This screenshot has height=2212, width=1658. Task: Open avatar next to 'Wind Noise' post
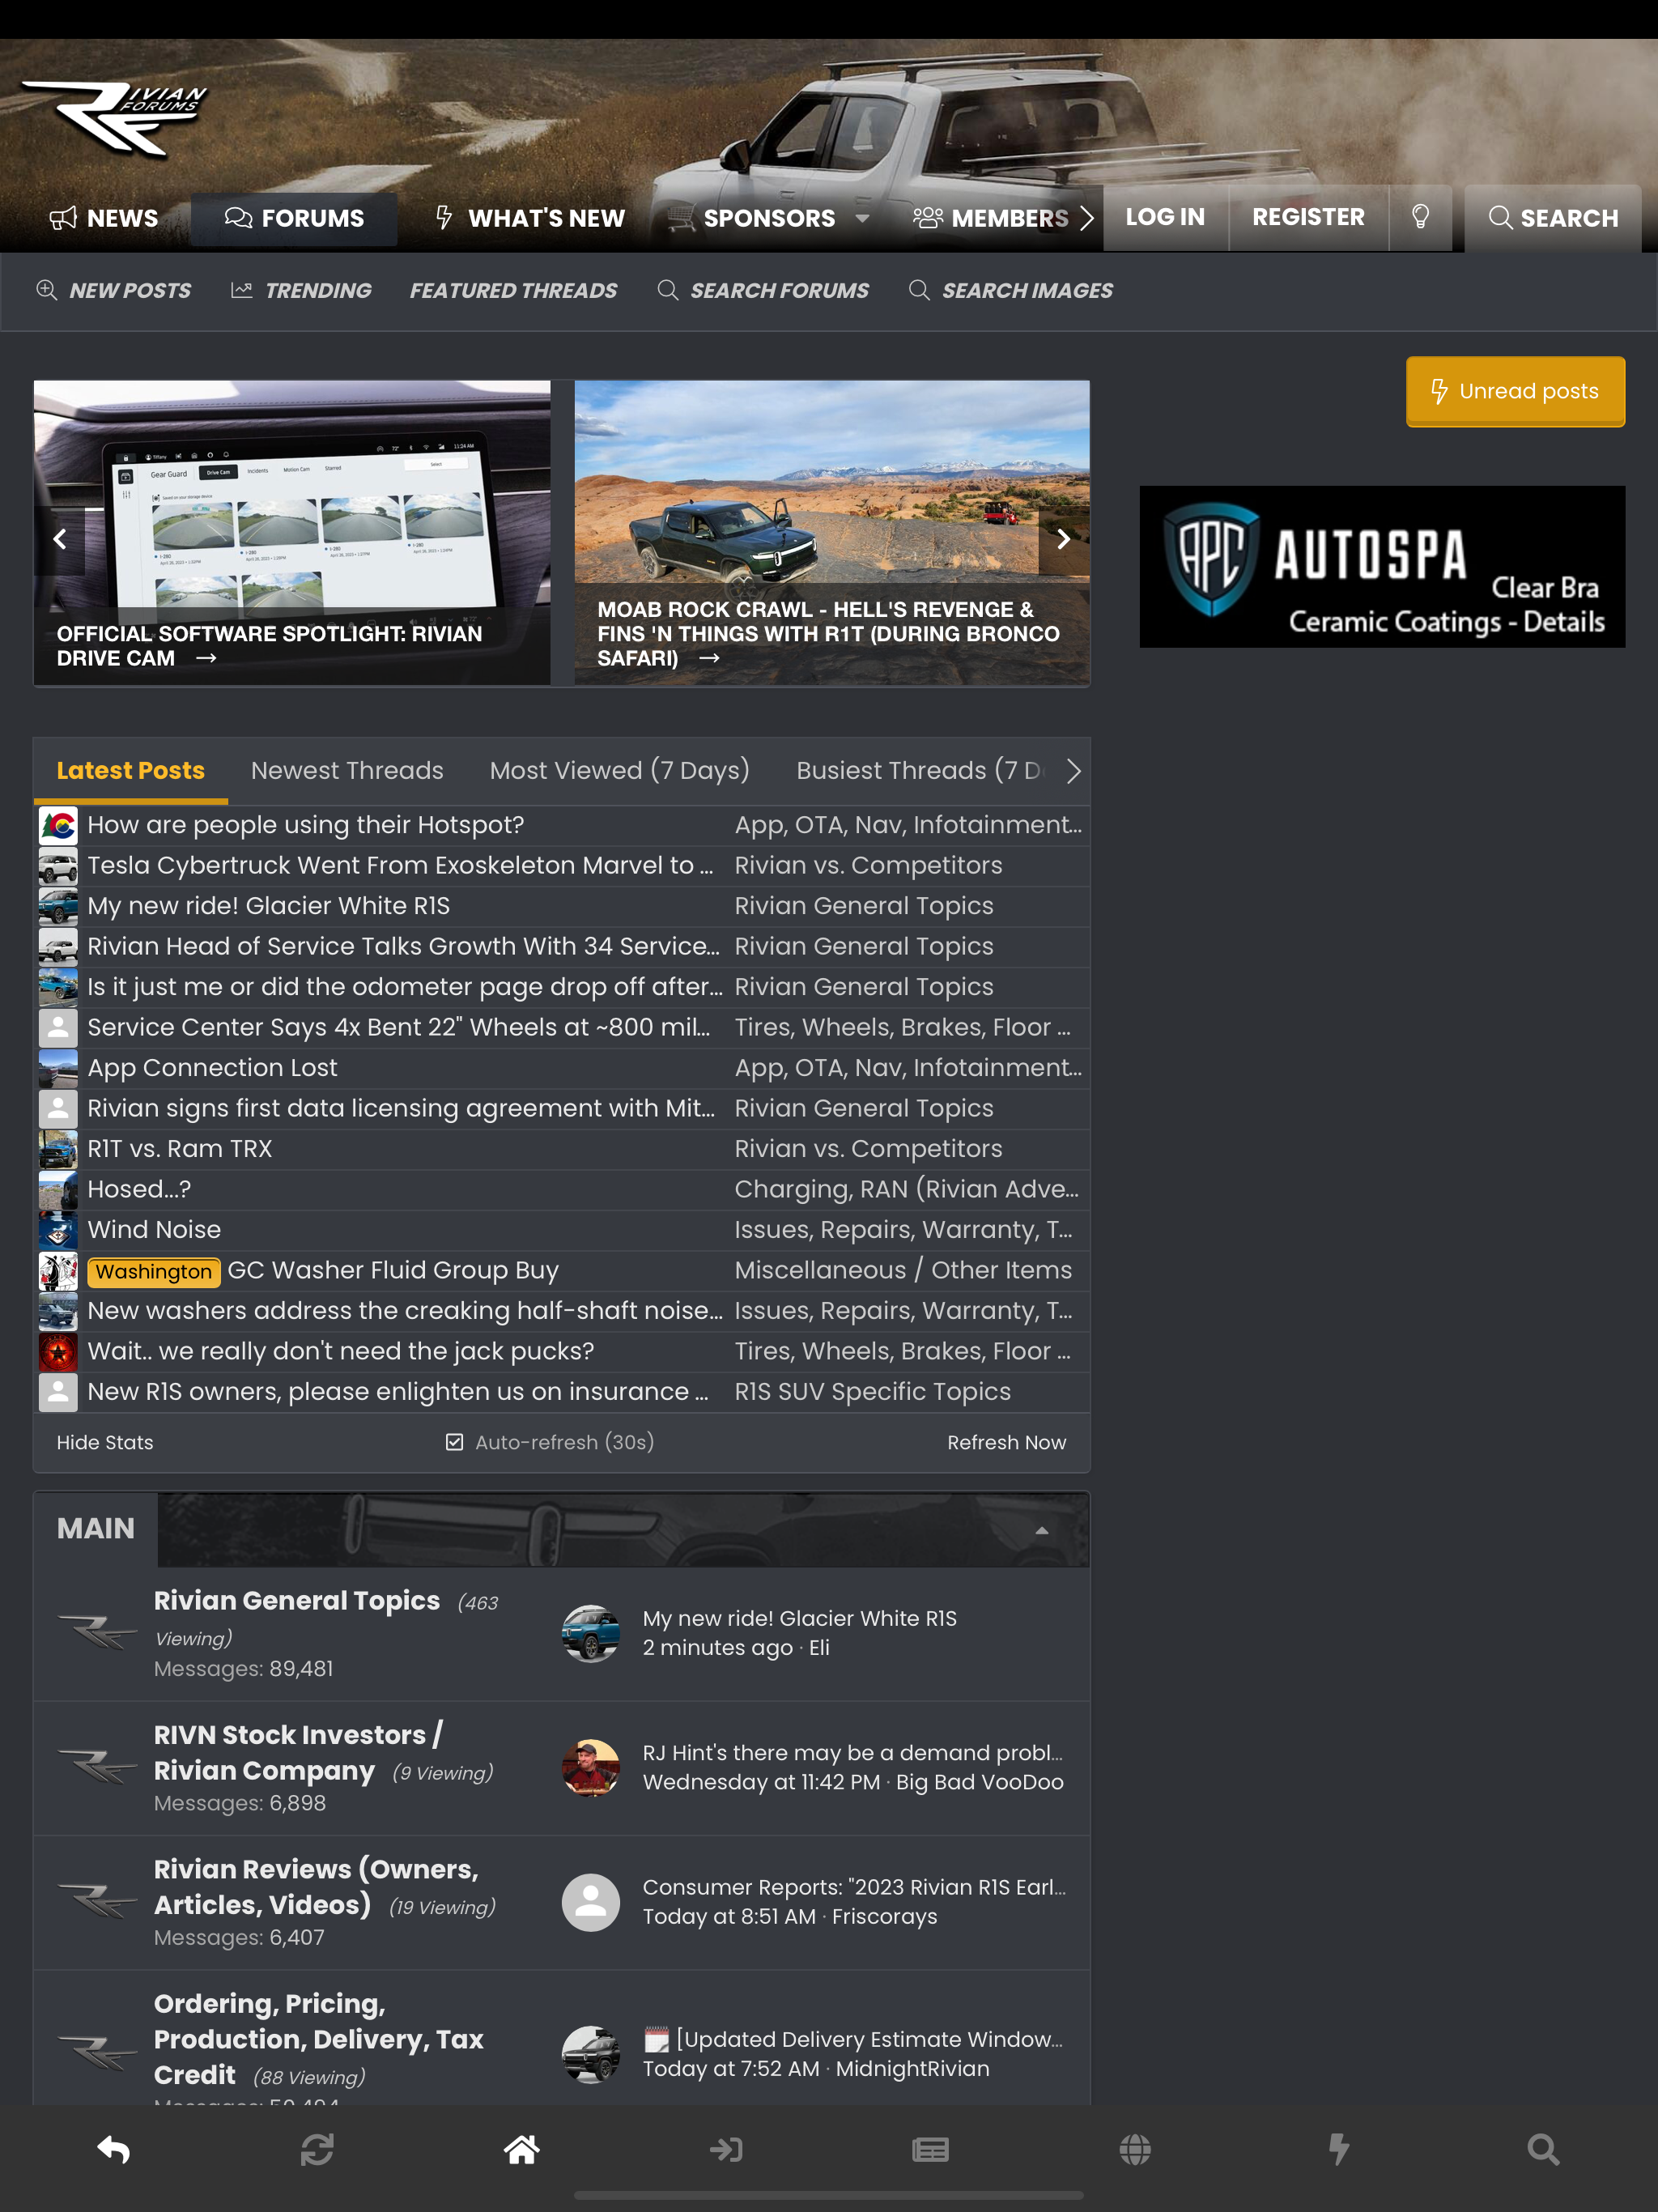58,1230
